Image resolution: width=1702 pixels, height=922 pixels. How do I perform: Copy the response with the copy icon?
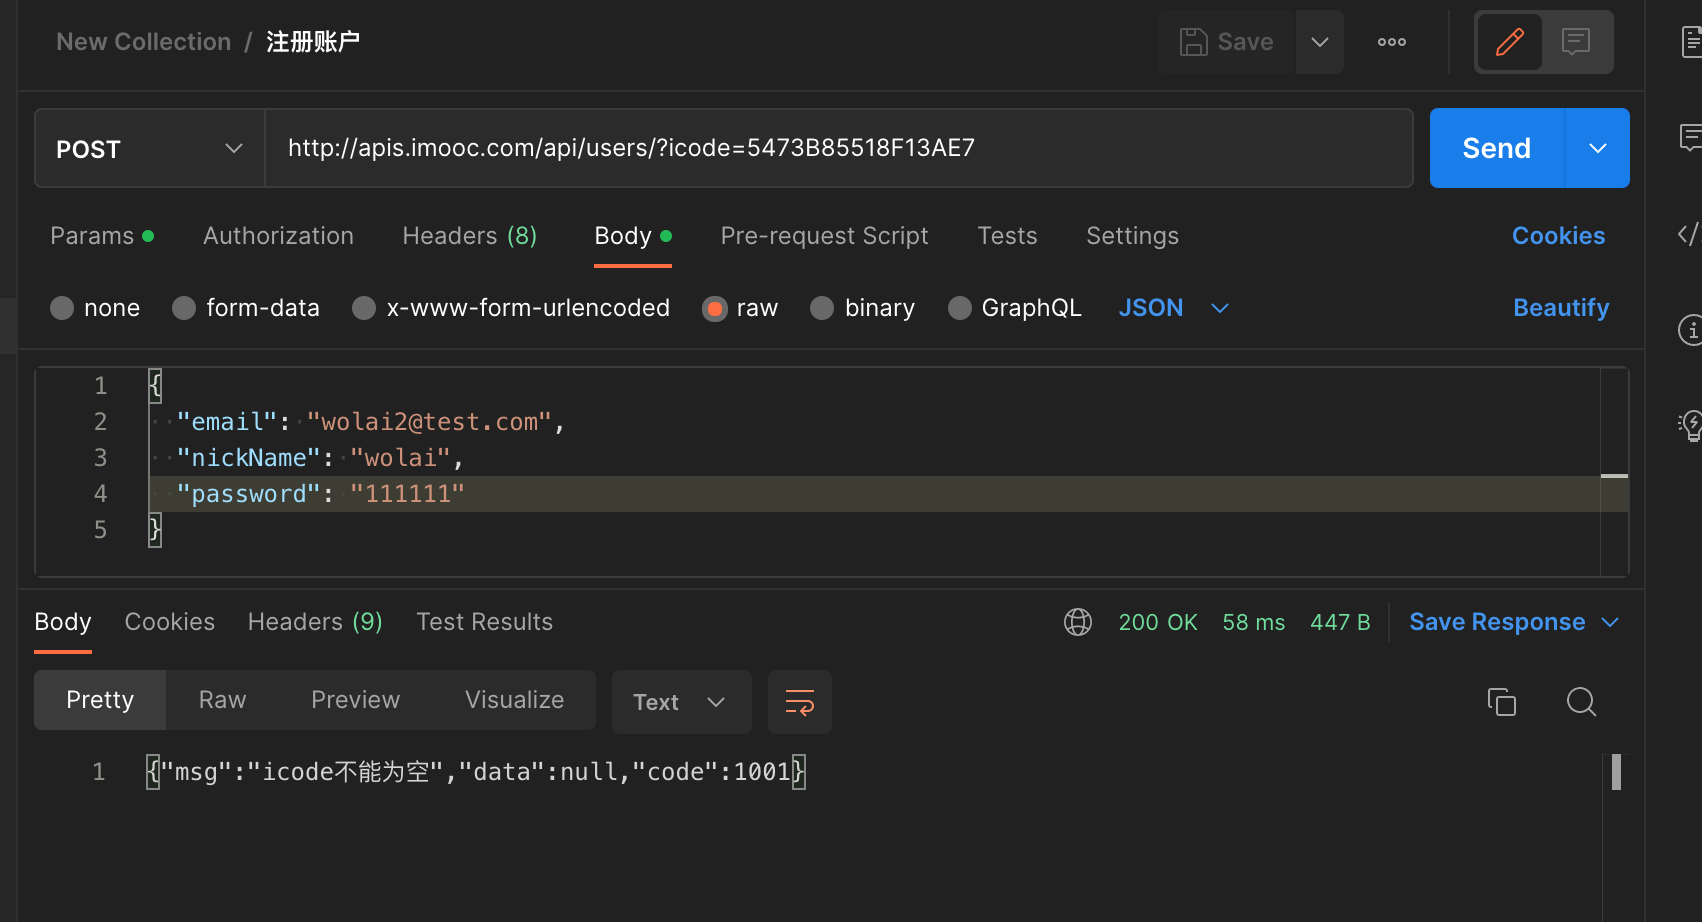(1501, 702)
